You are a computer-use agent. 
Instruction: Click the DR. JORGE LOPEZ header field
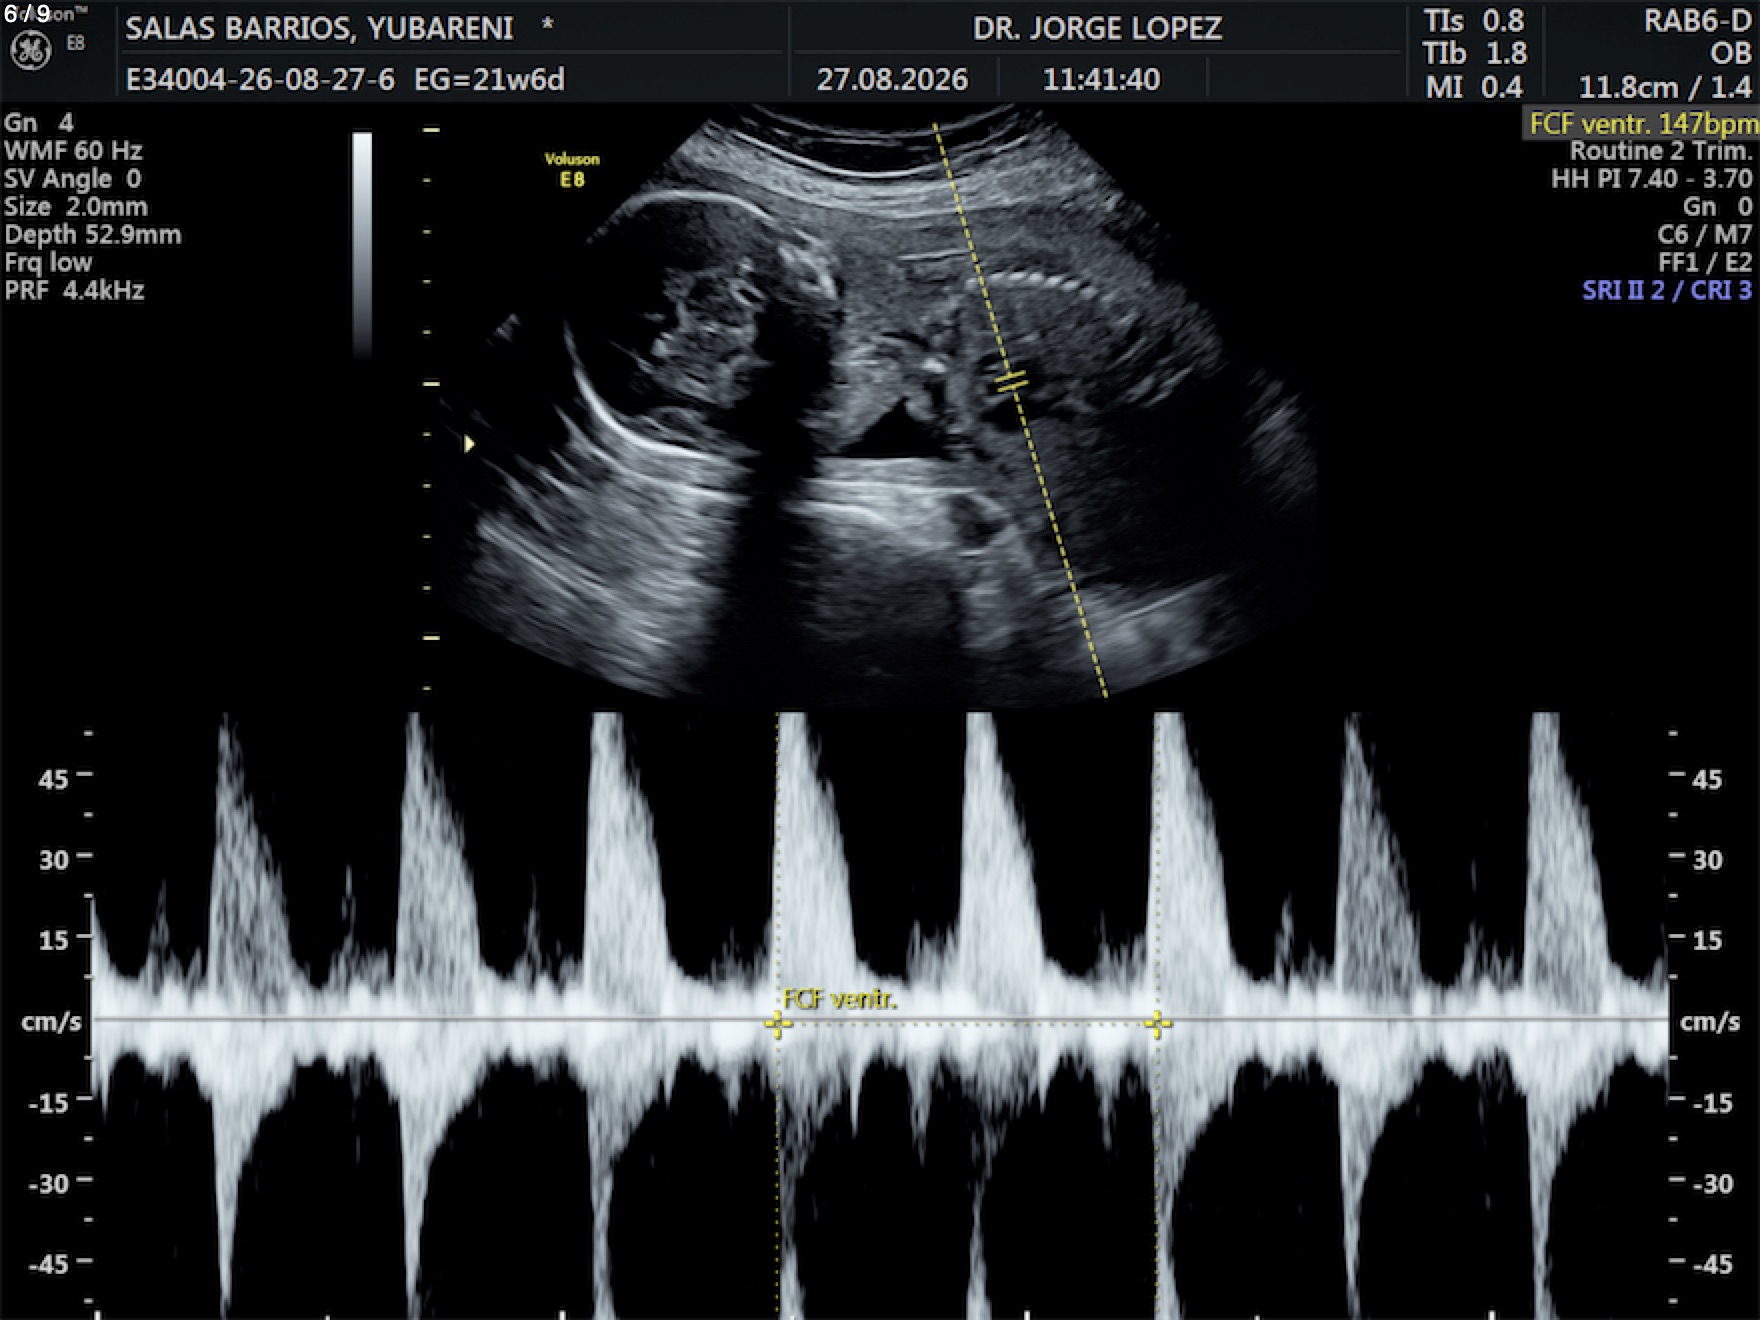(x=1097, y=28)
